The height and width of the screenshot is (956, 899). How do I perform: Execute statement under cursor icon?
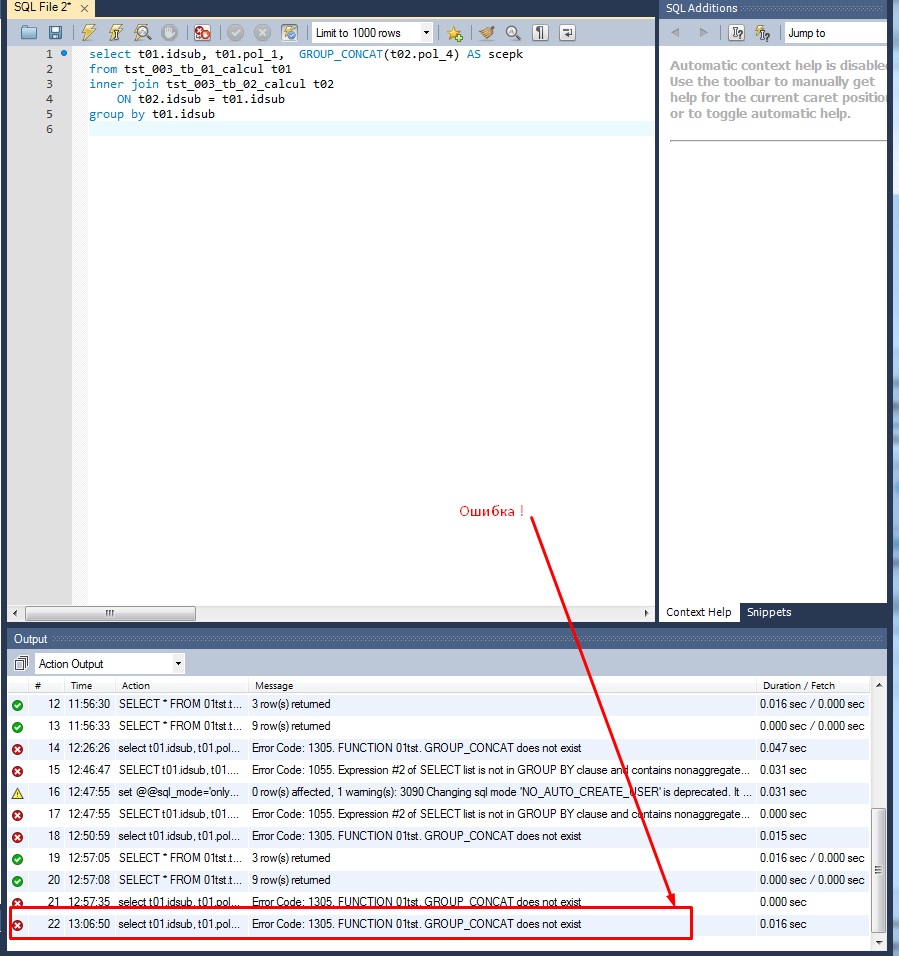116,33
